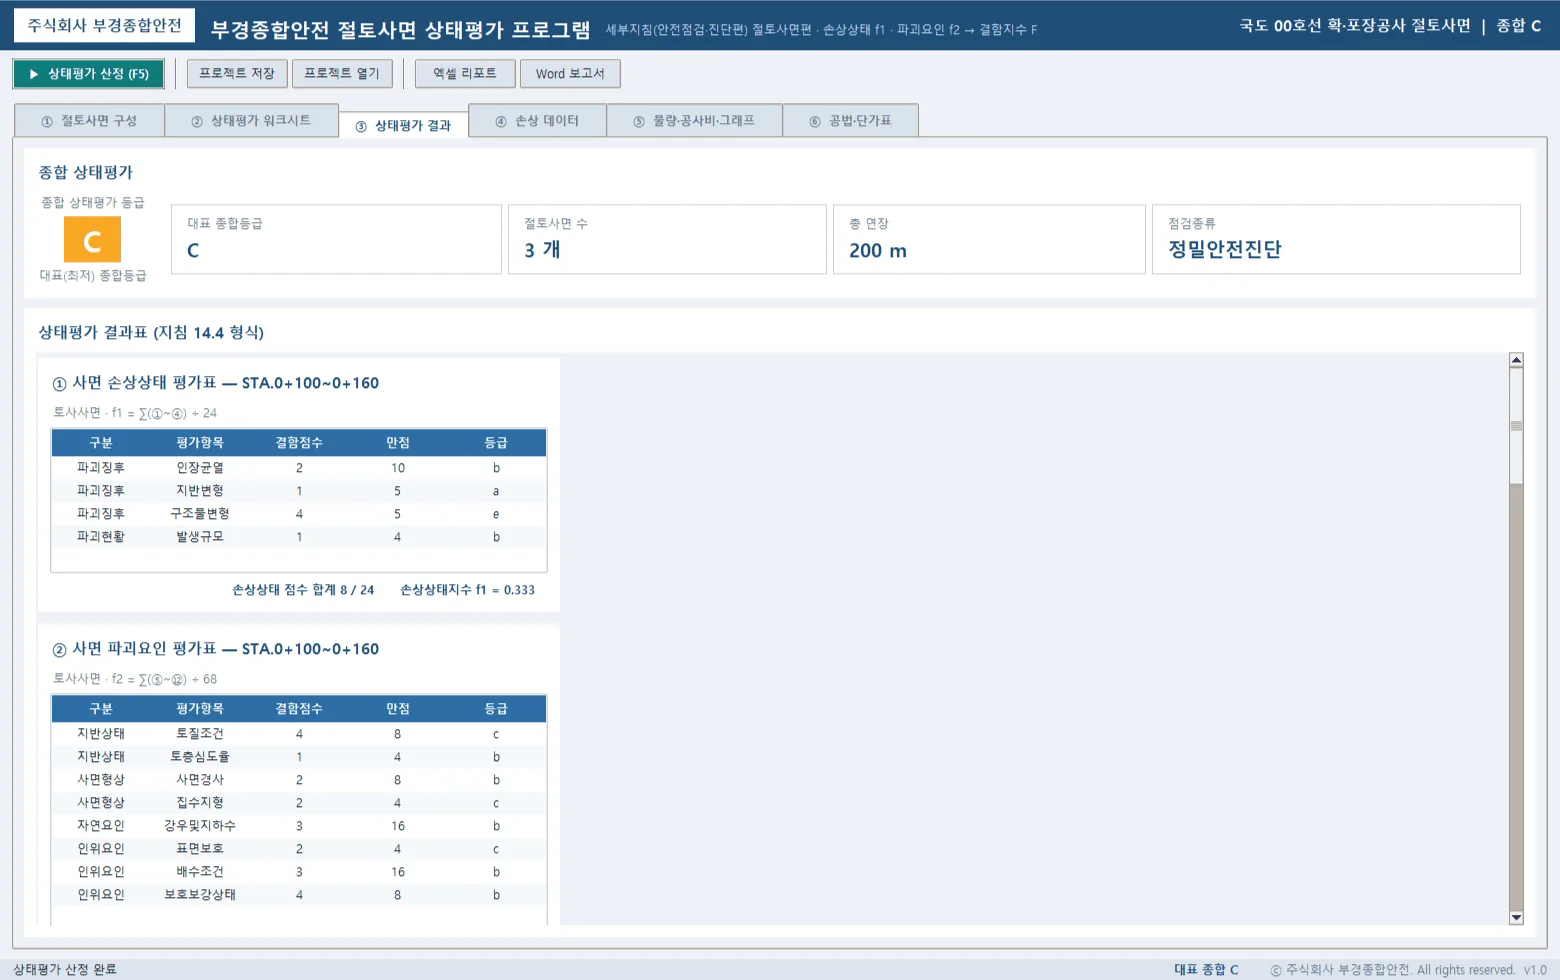
Task: Click the 배수조건 evaluation item
Action: coord(200,872)
